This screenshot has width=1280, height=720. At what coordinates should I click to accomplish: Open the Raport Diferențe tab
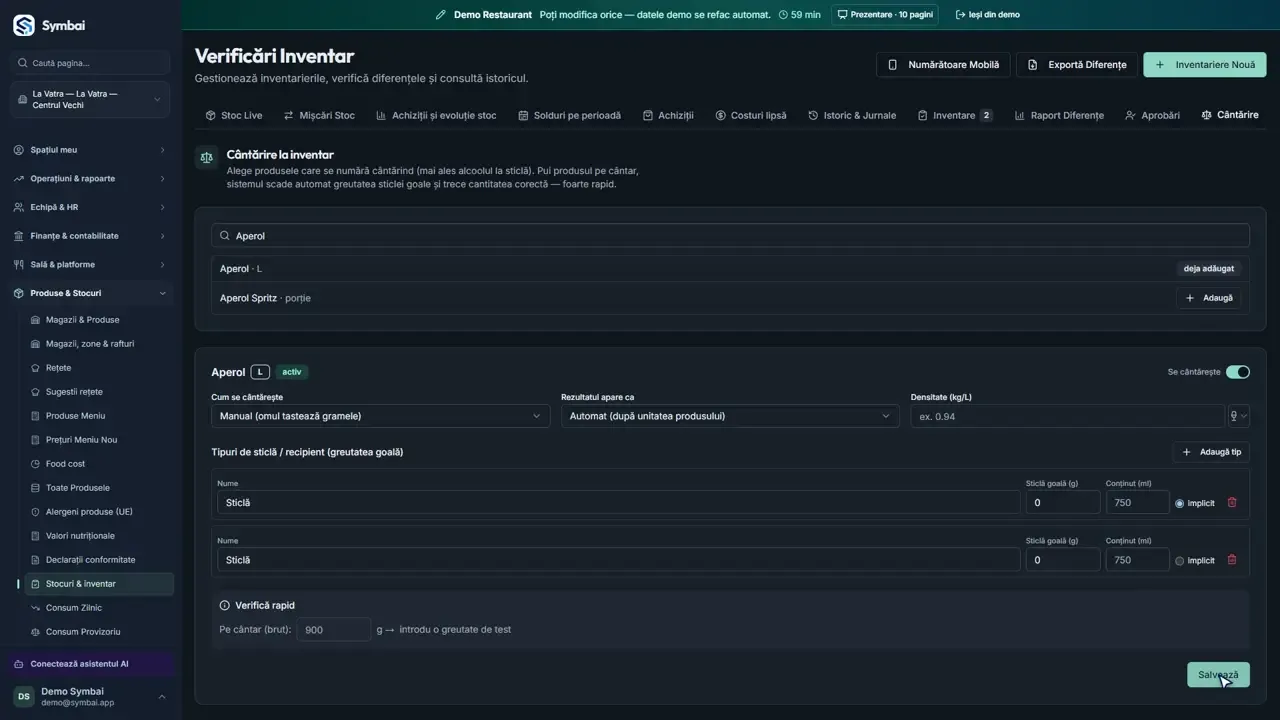pyautogui.click(x=1059, y=115)
